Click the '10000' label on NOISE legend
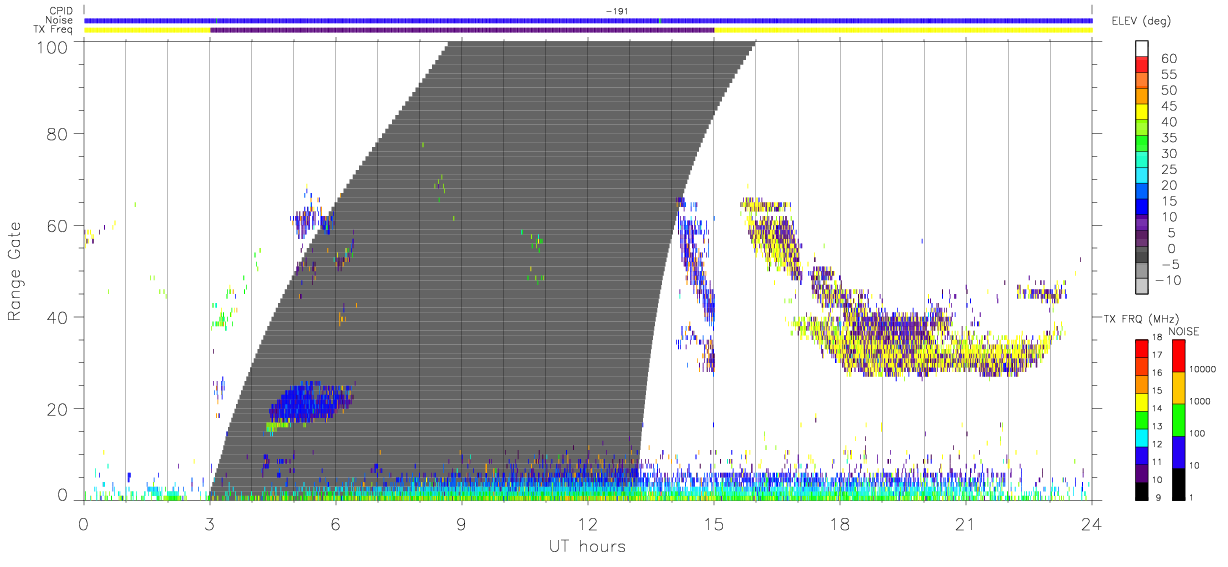The width and height of the screenshot is (1228, 567). pos(1201,368)
